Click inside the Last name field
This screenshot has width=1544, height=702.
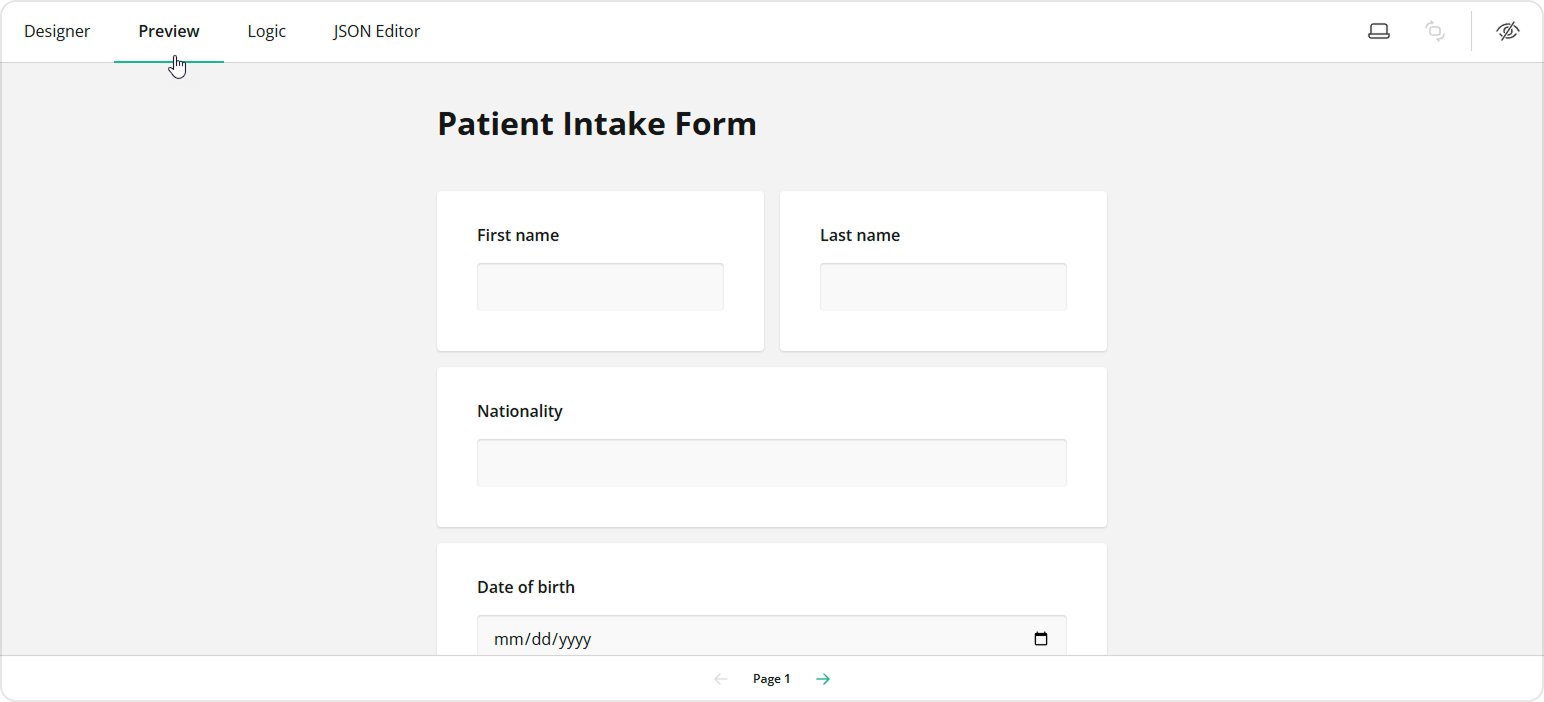tap(942, 286)
